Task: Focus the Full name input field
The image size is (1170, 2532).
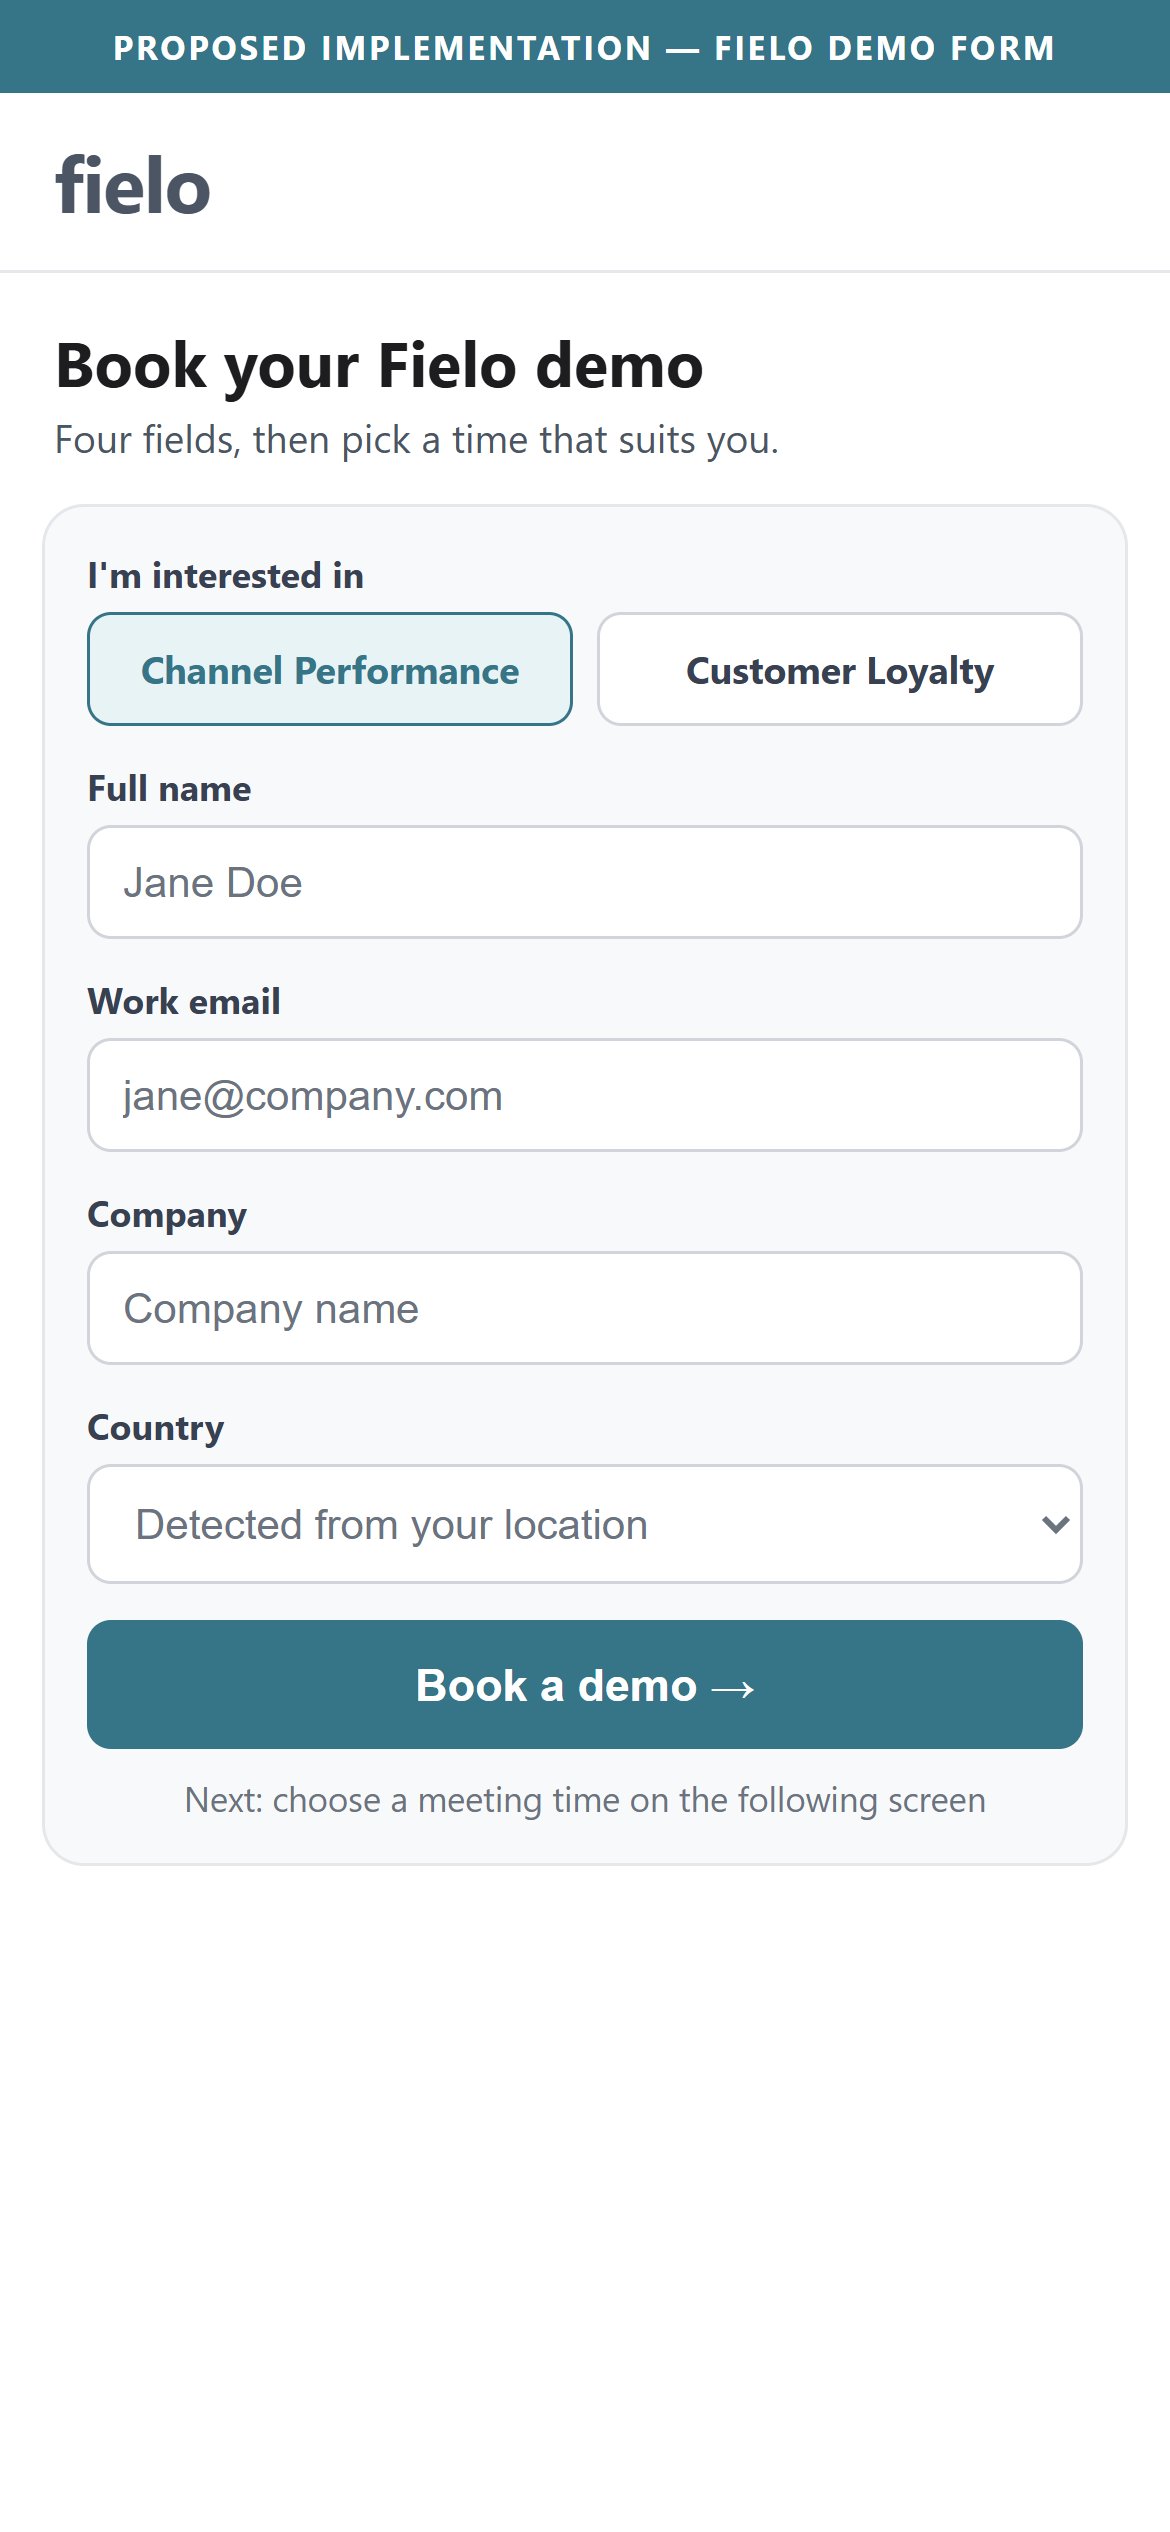Action: pos(585,882)
